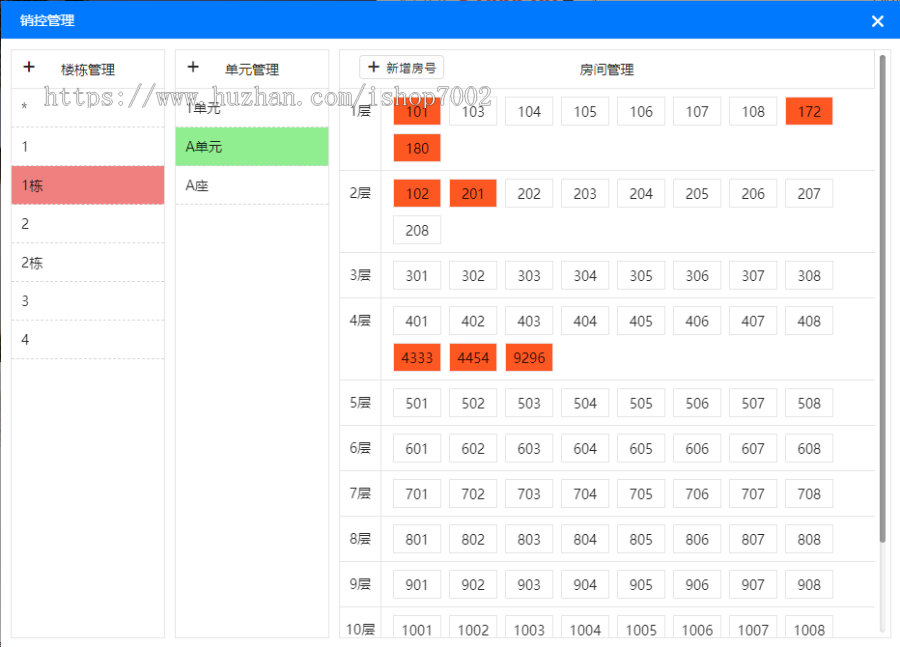Viewport: 900px width, 647px height.
Task: Select room 608
Action: (x=809, y=448)
